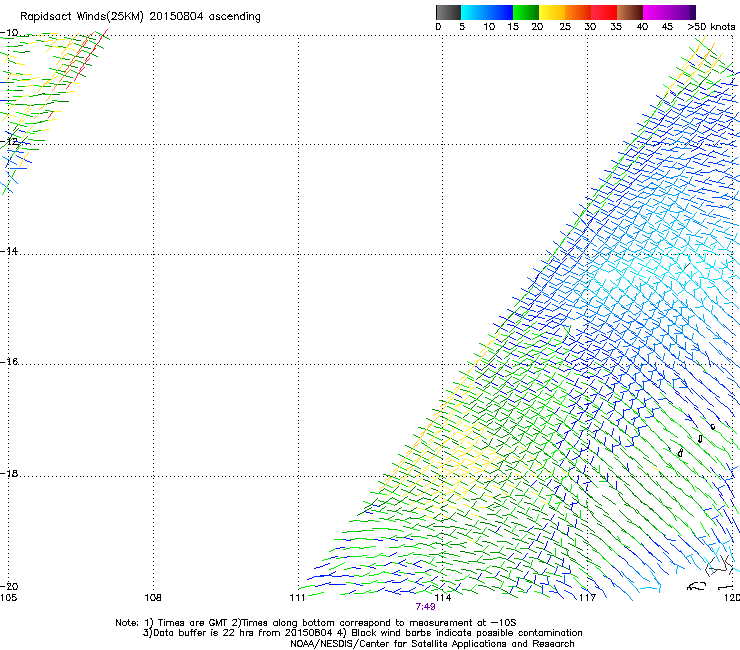Image resolution: width=740 pixels, height=650 pixels.
Task: Click the green 15–20 knots legend segment
Action: [526, 12]
